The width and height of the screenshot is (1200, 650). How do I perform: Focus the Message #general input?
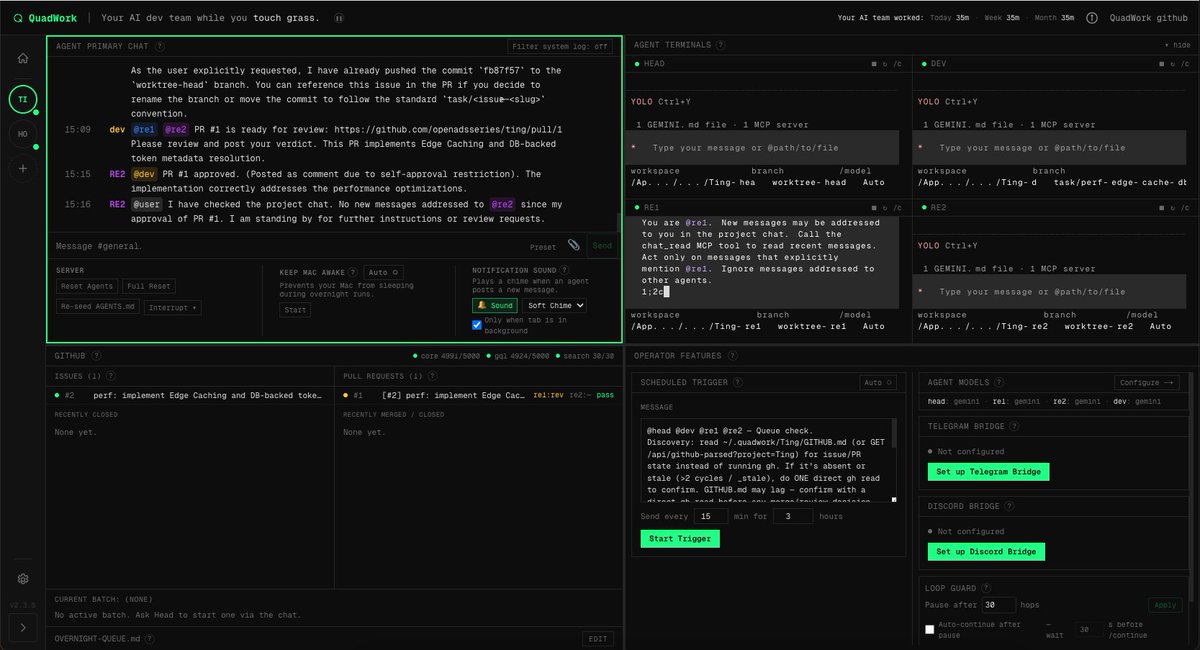point(285,246)
